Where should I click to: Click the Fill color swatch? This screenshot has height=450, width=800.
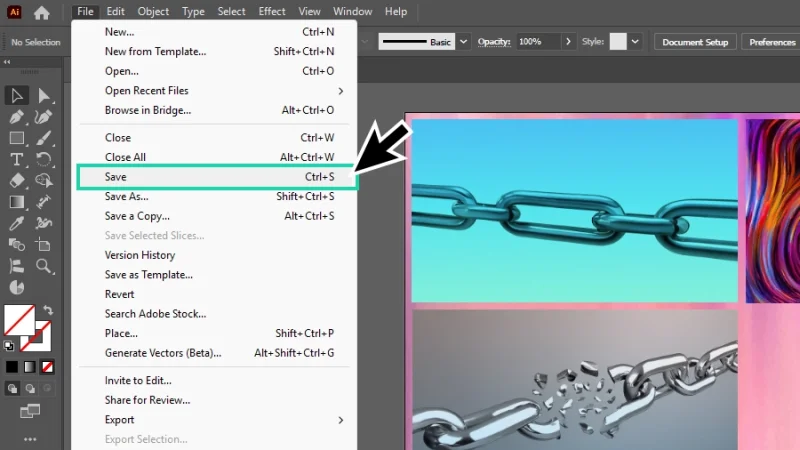point(19,321)
